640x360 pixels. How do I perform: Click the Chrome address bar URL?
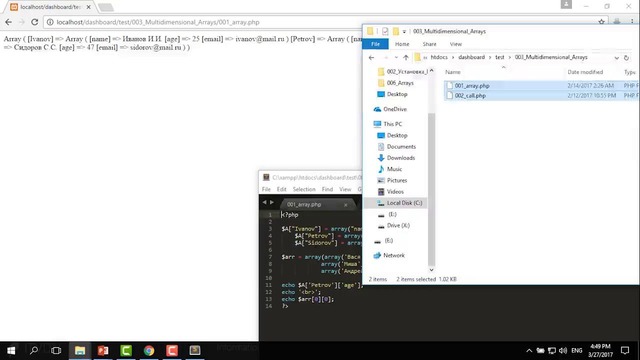(x=158, y=22)
